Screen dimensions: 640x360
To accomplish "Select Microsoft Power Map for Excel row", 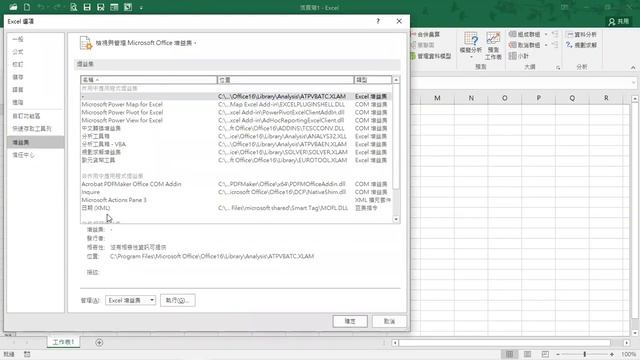I will click(x=236, y=104).
